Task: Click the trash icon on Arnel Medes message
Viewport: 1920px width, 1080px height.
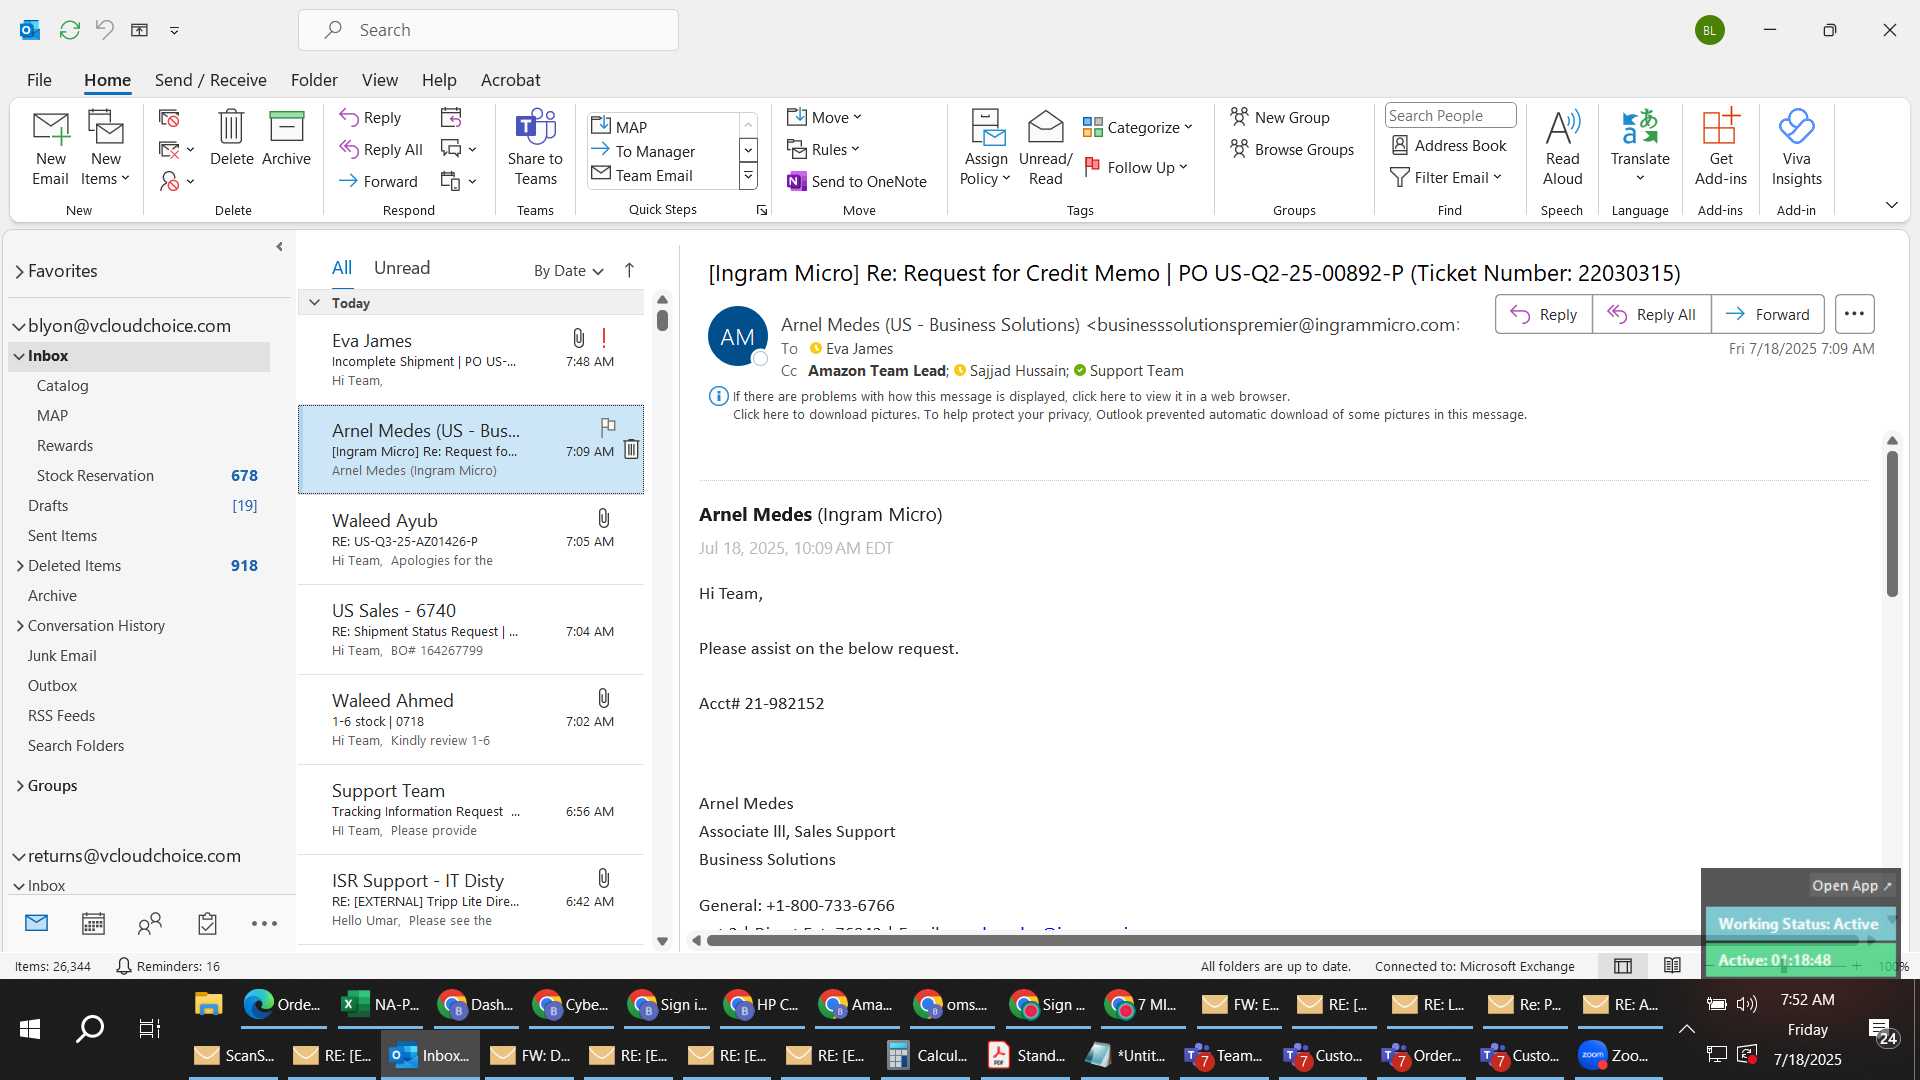Action: 631,449
